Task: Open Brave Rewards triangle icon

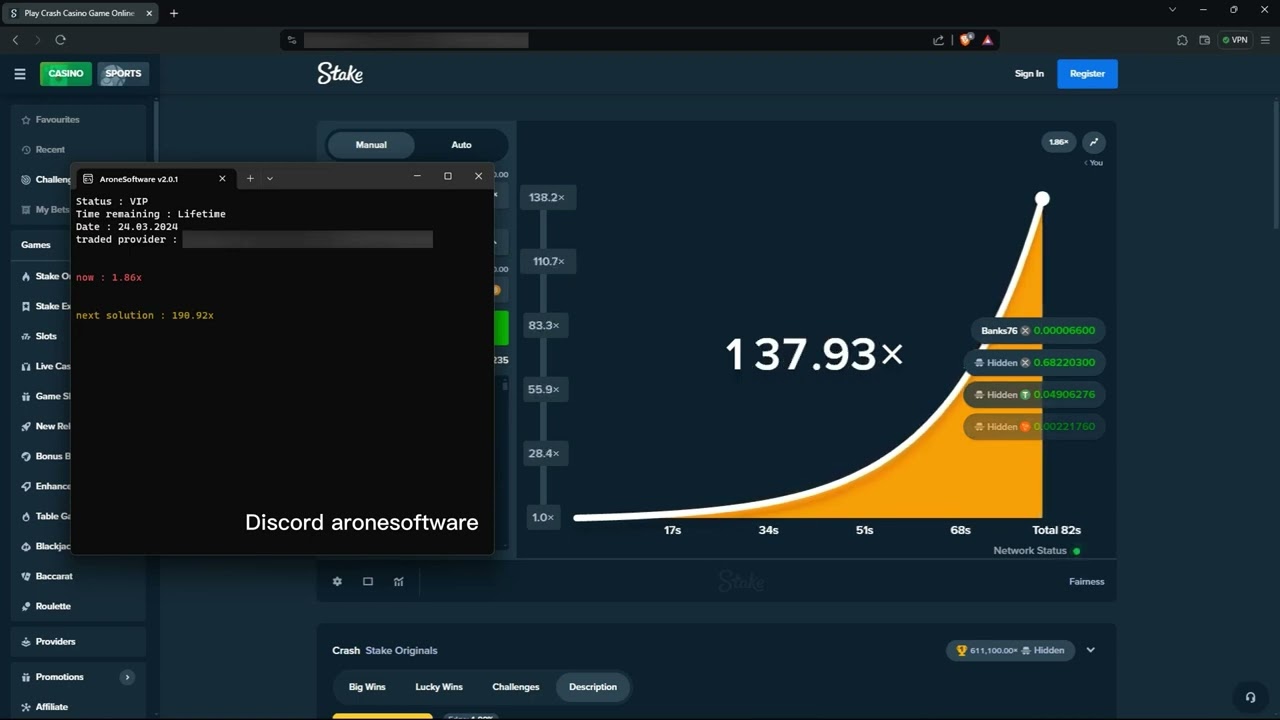Action: coord(987,40)
